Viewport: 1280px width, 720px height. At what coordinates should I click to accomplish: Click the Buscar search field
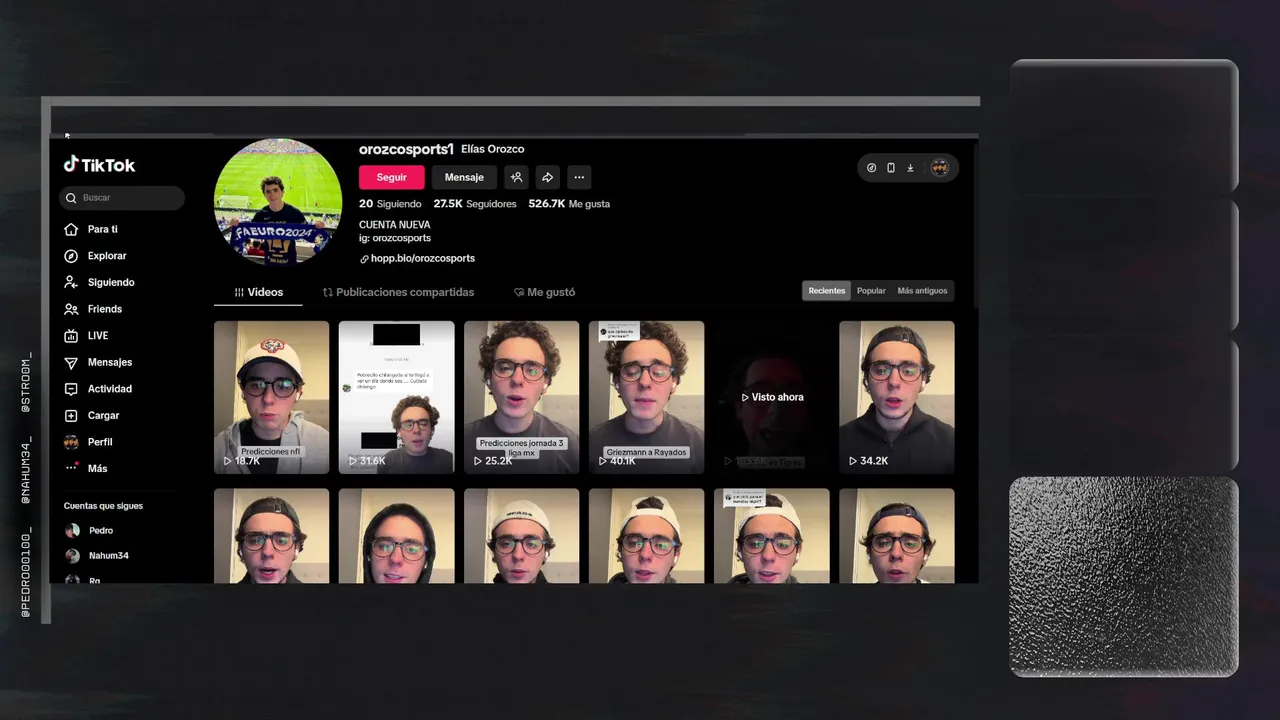point(122,198)
